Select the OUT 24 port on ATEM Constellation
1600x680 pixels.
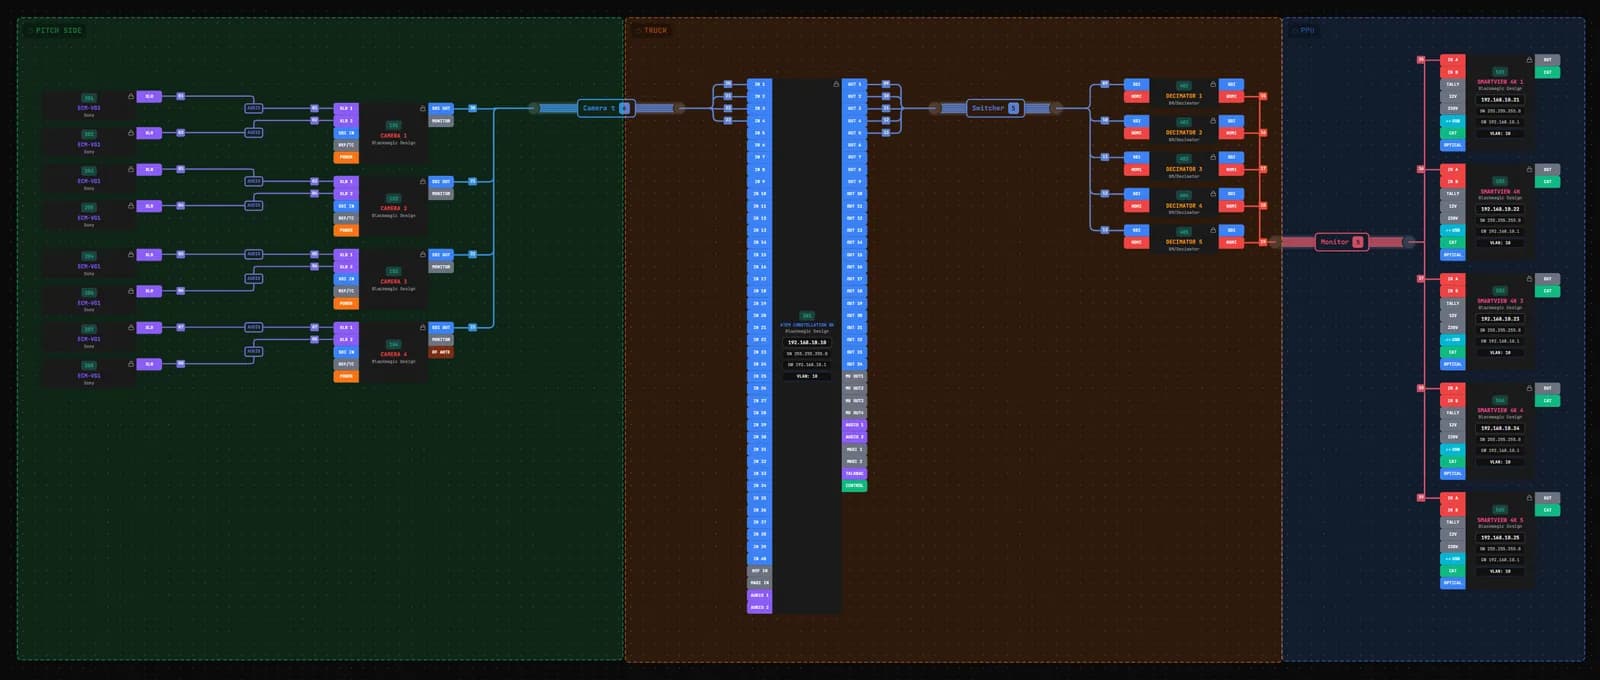click(x=854, y=364)
